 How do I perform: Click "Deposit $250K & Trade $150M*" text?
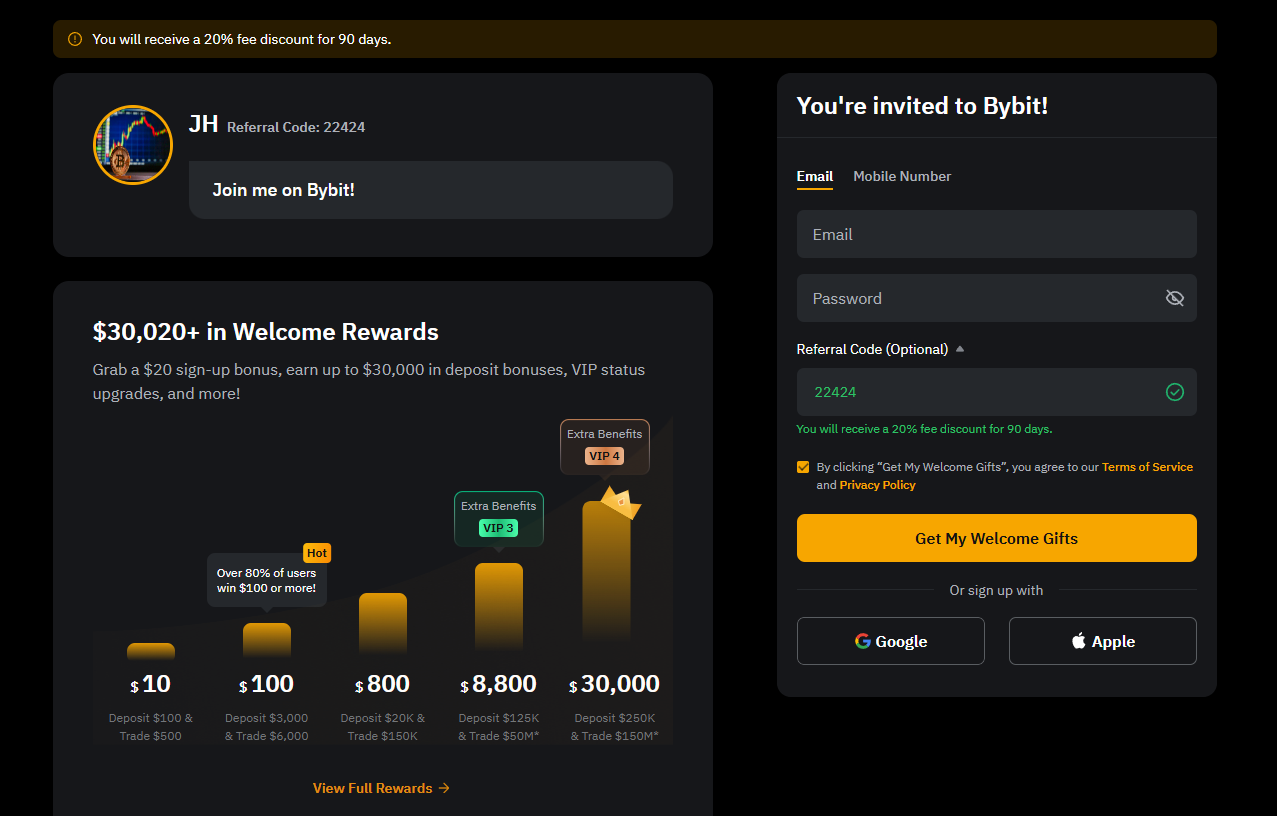pyautogui.click(x=615, y=727)
